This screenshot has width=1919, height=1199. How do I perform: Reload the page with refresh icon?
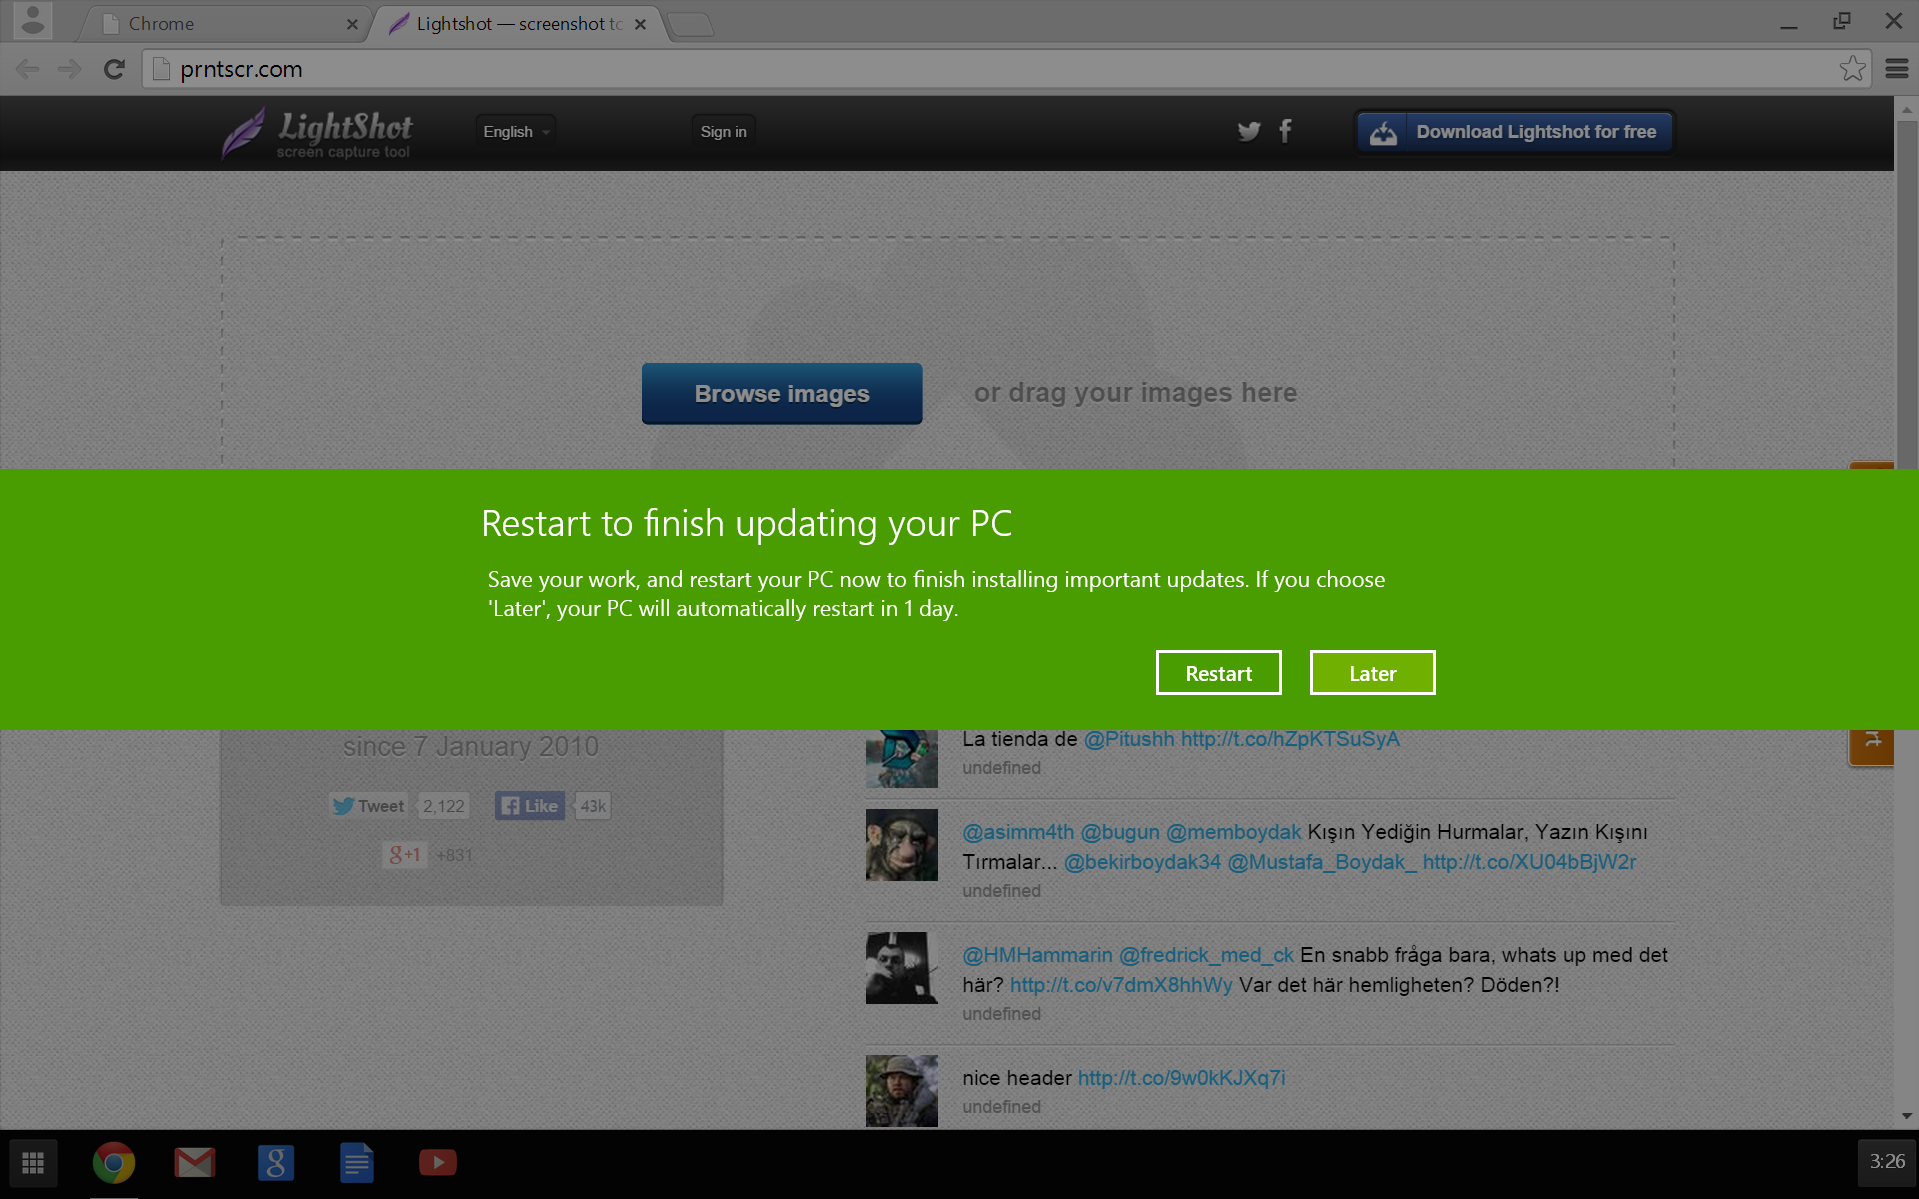pos(114,69)
